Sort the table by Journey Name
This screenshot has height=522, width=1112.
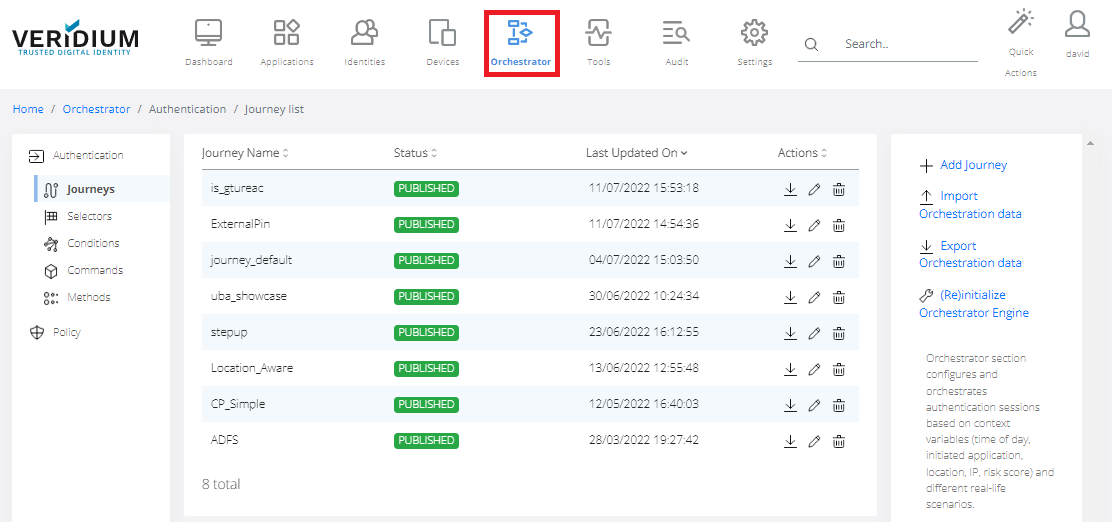pyautogui.click(x=245, y=153)
